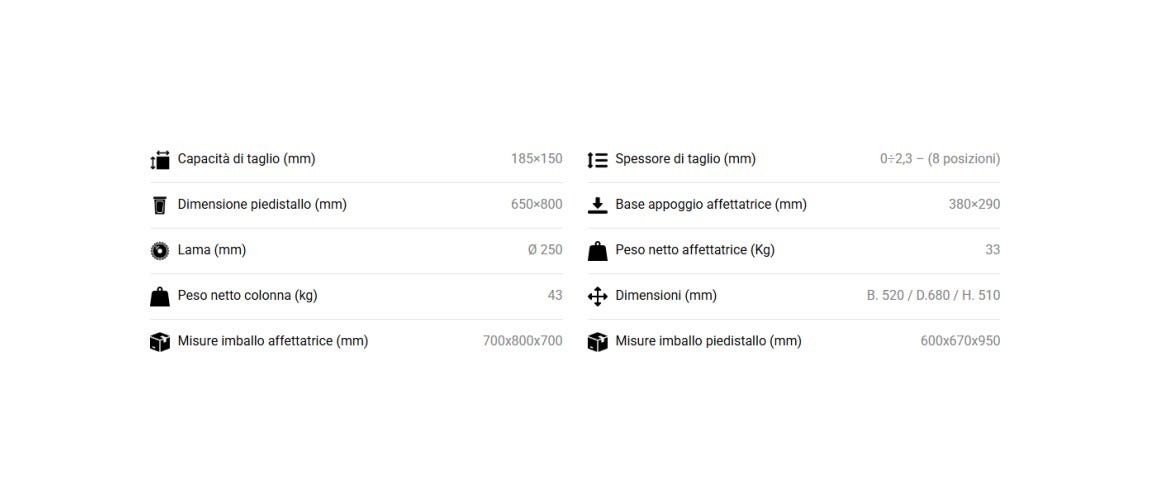Click the weight icon beside Peso netto affettatrice
The image size is (1150, 502).
click(x=598, y=251)
